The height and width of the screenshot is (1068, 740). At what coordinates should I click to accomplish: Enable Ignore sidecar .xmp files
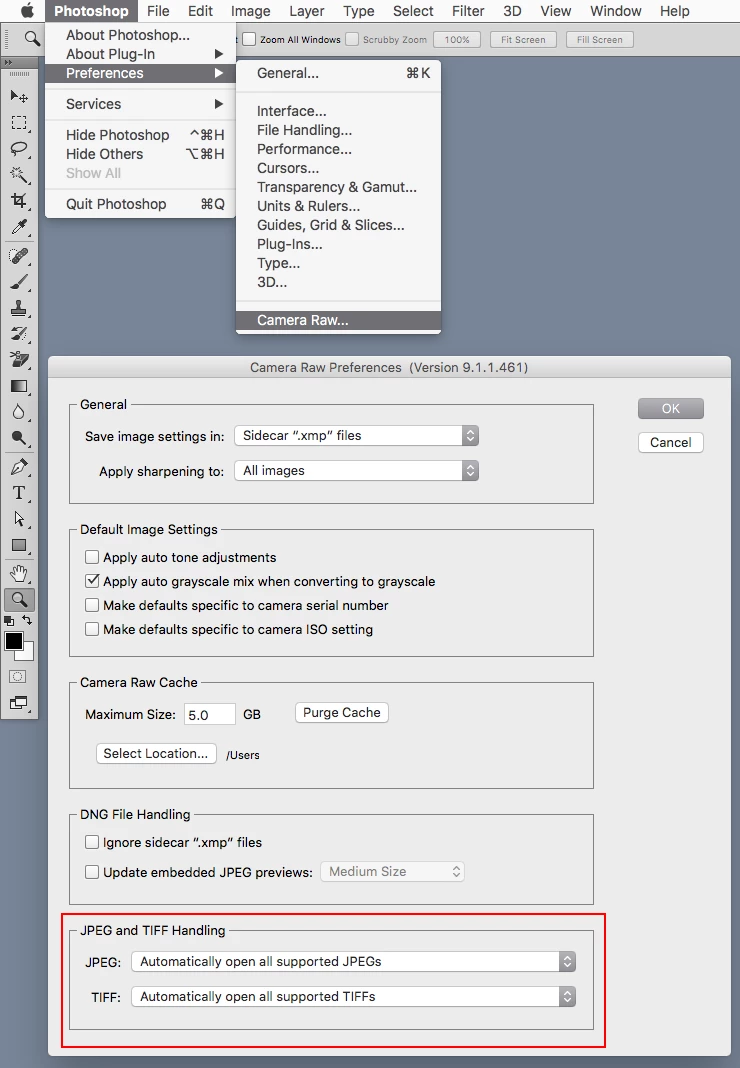[92, 843]
